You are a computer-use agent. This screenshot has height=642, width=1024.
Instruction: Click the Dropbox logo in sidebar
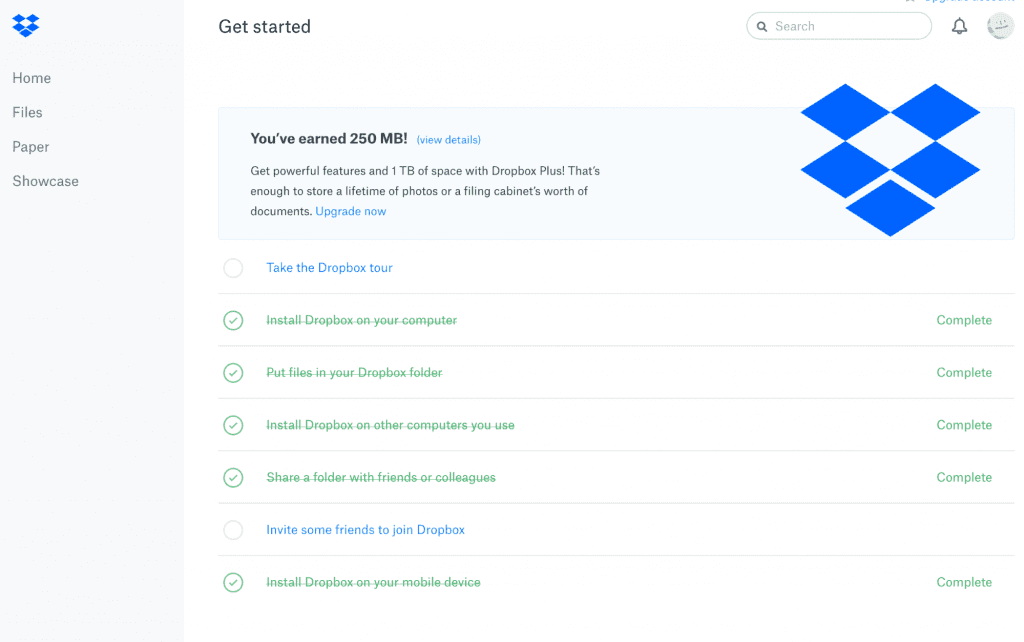(26, 25)
